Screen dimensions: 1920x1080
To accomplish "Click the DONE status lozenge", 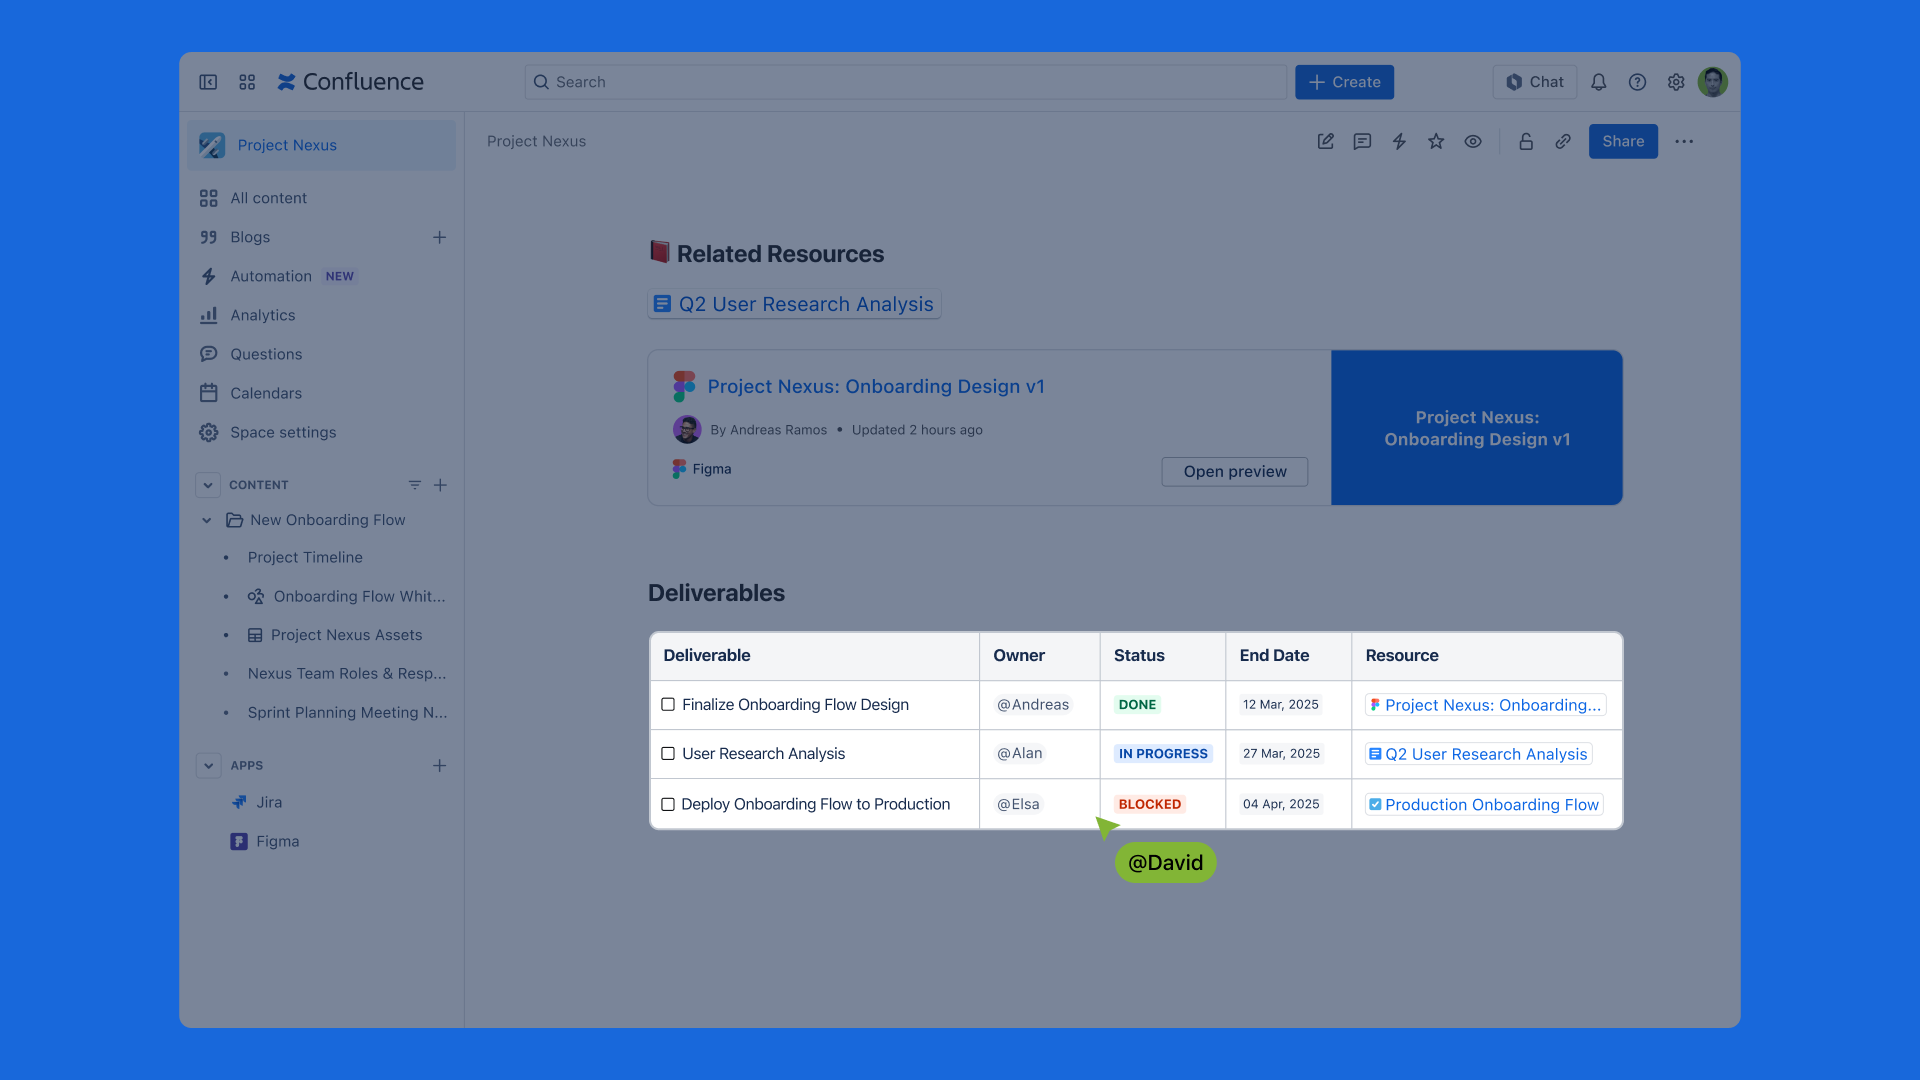I will pos(1137,705).
